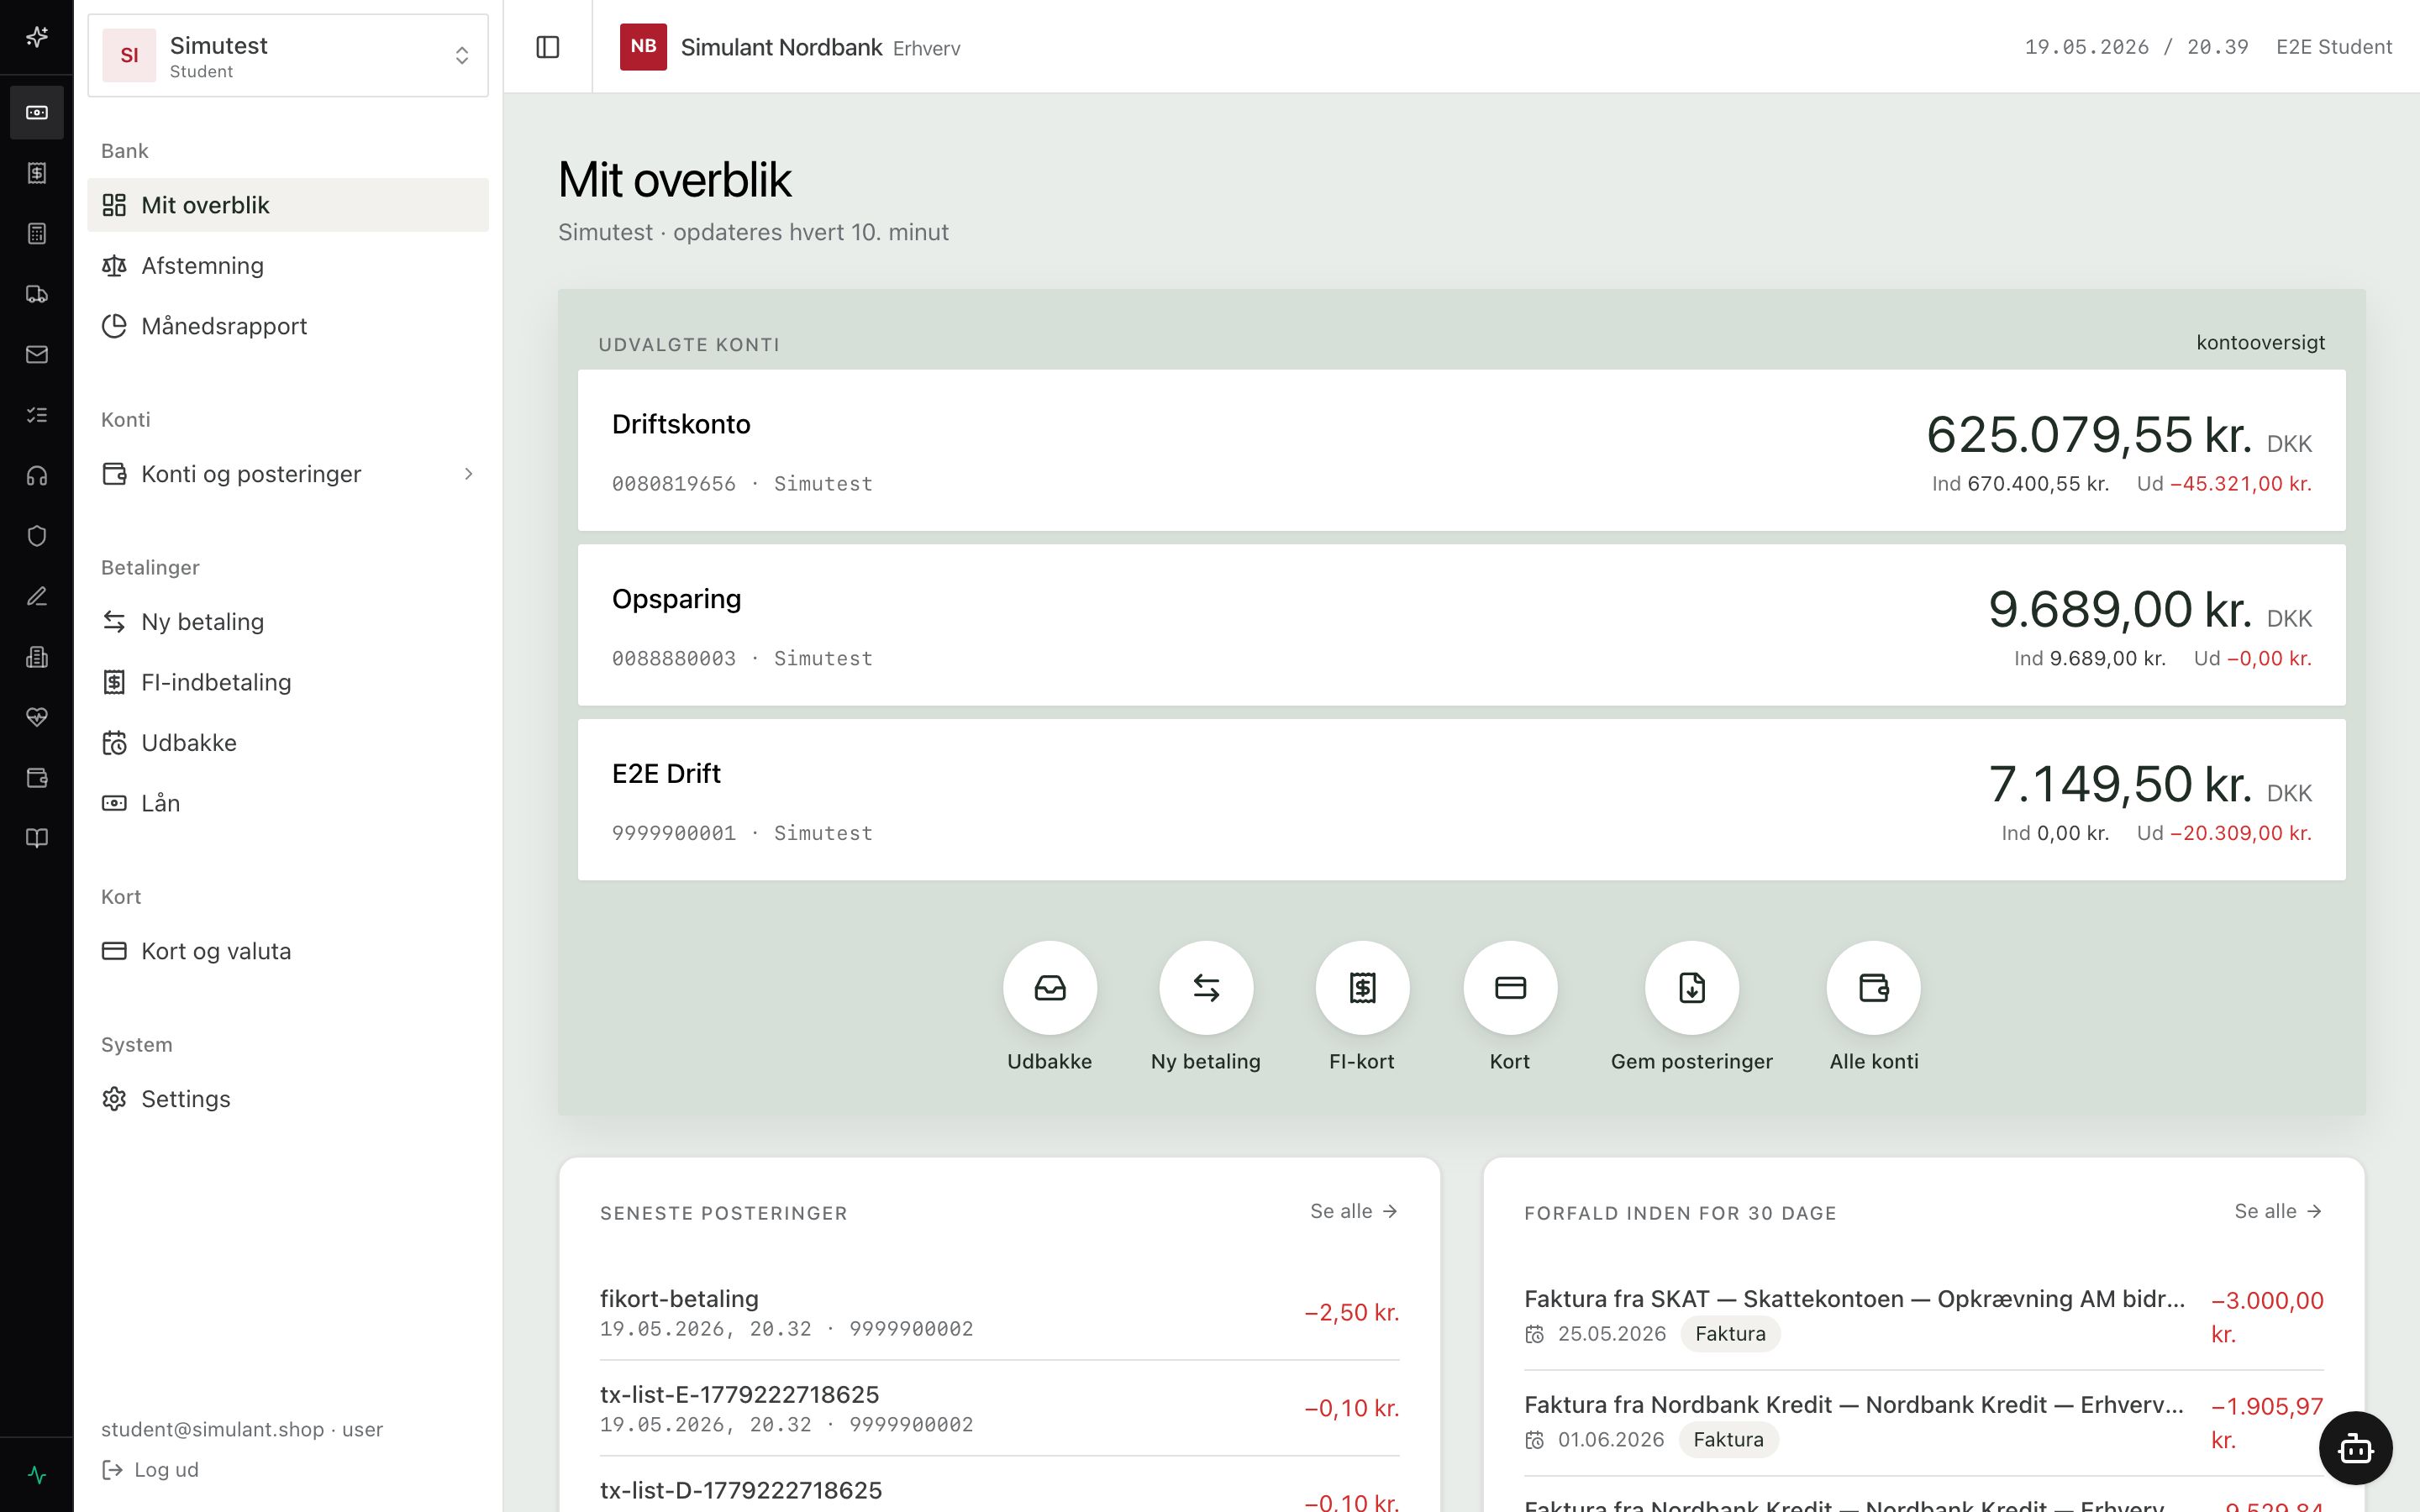Image resolution: width=2420 pixels, height=1512 pixels.
Task: Click the Driftskonto Ud amount −45.321,00 kr.
Action: coord(2240,484)
